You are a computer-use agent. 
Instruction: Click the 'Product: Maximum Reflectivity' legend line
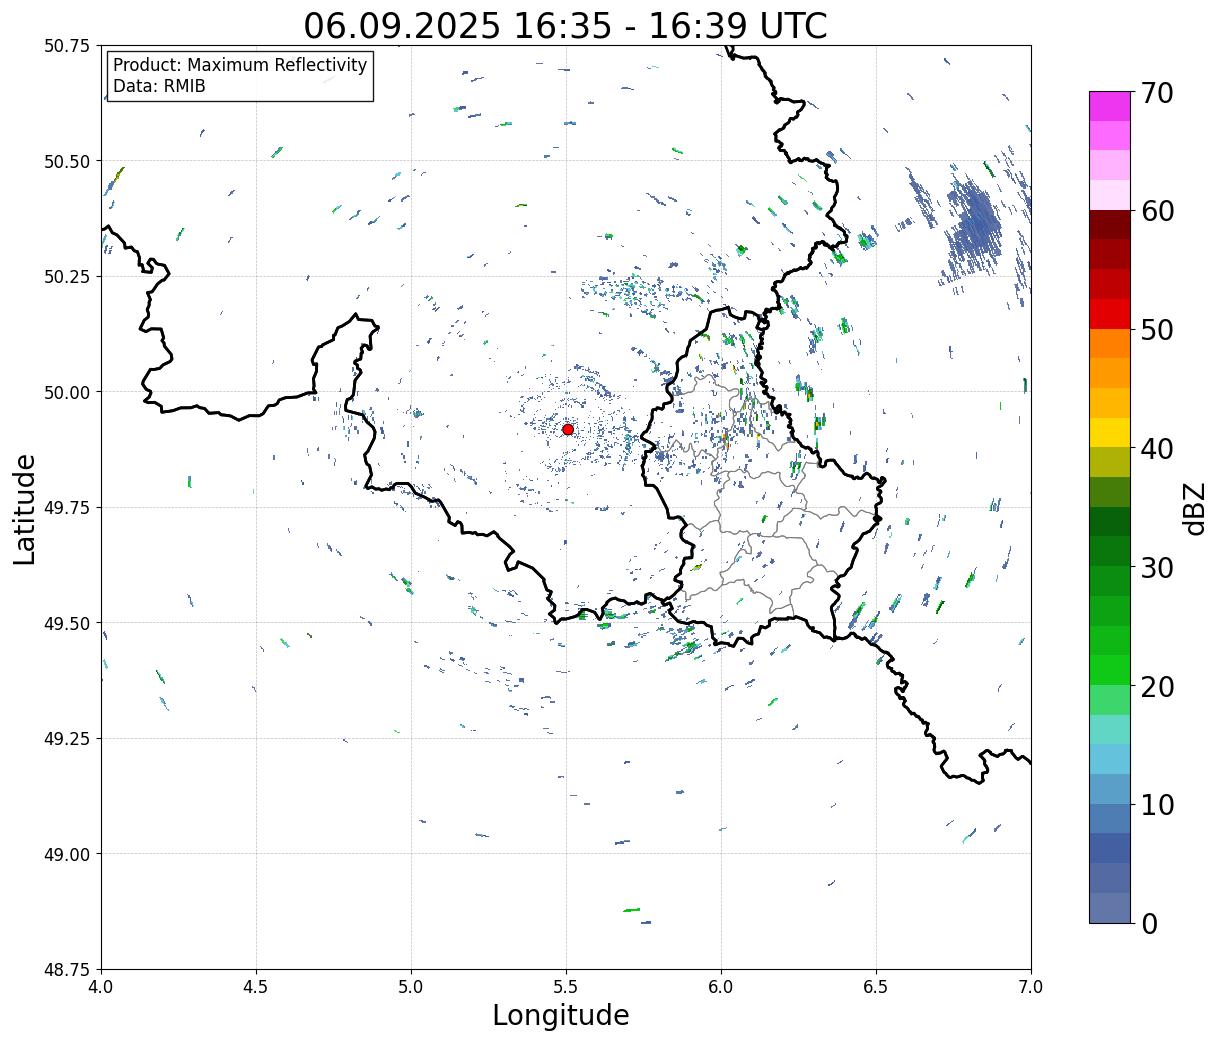[x=240, y=65]
